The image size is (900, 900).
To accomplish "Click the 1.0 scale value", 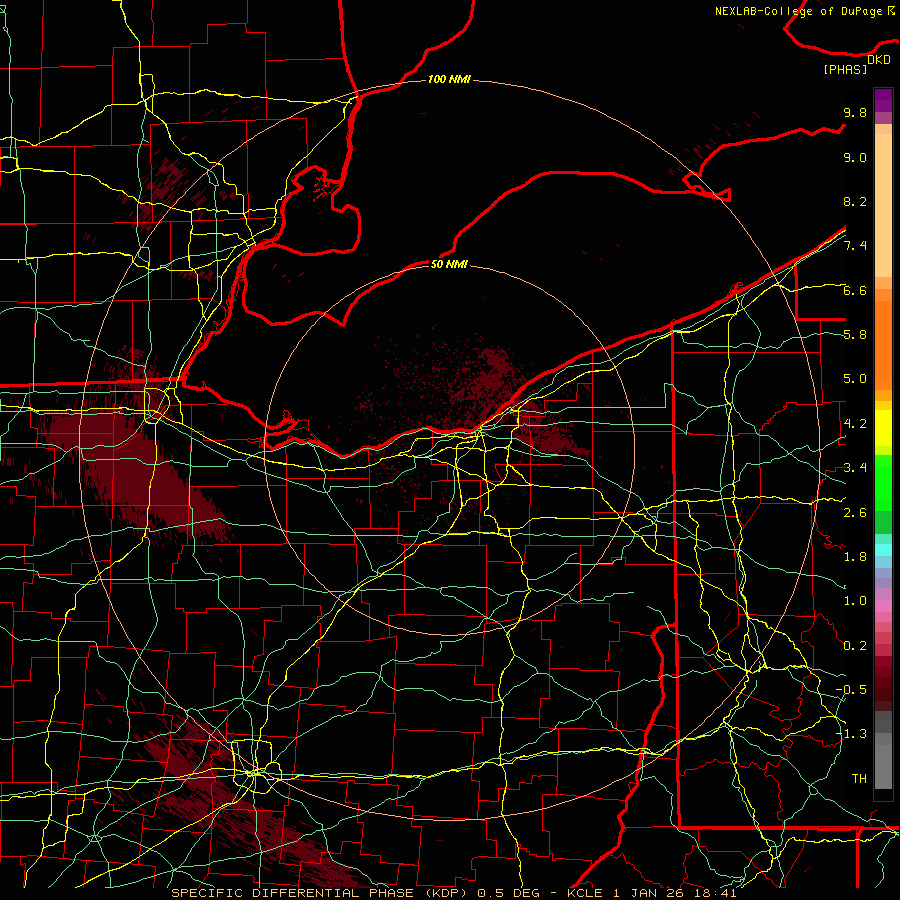I will point(855,601).
